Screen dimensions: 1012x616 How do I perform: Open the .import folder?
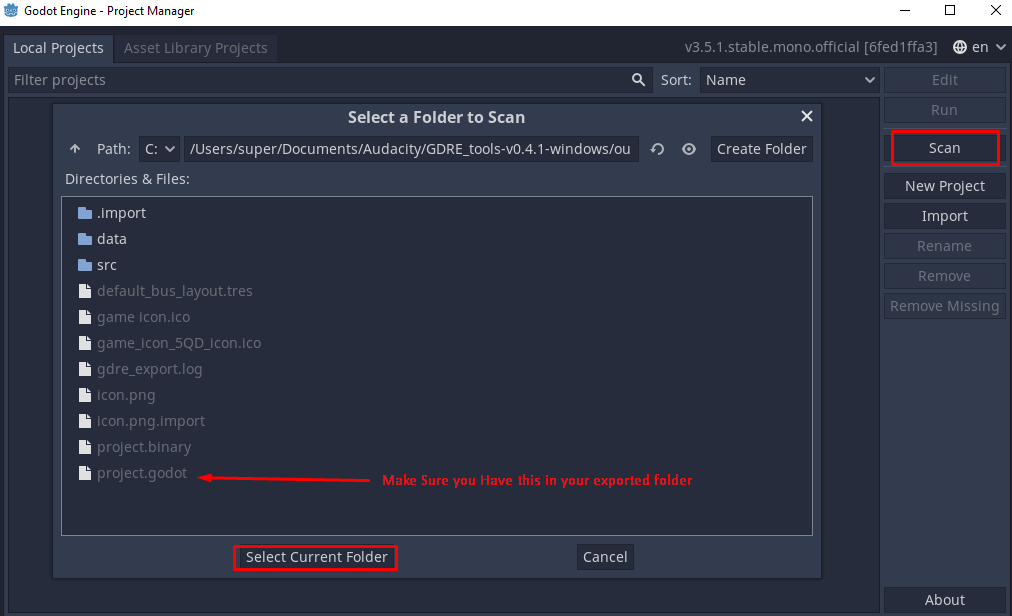click(121, 213)
